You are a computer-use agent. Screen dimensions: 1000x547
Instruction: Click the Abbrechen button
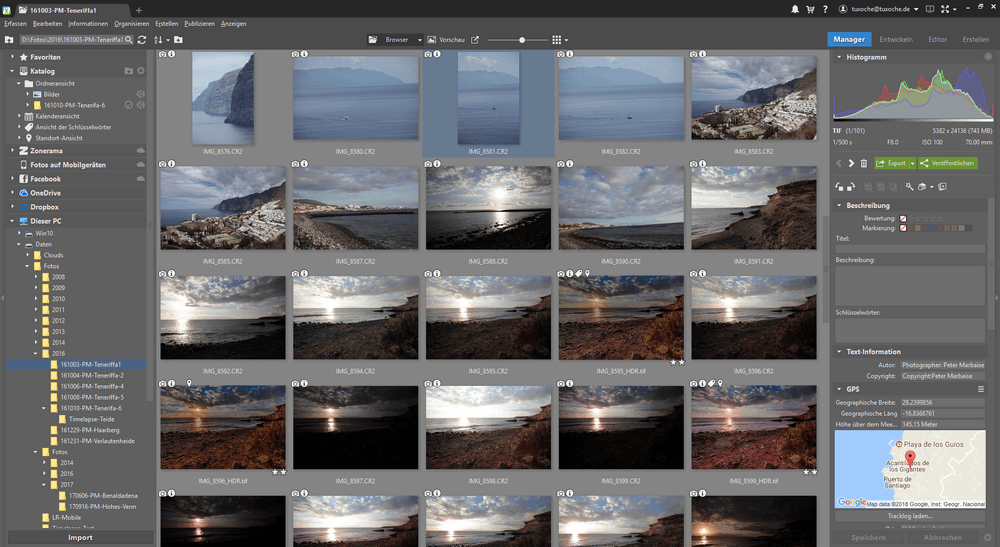coord(943,537)
